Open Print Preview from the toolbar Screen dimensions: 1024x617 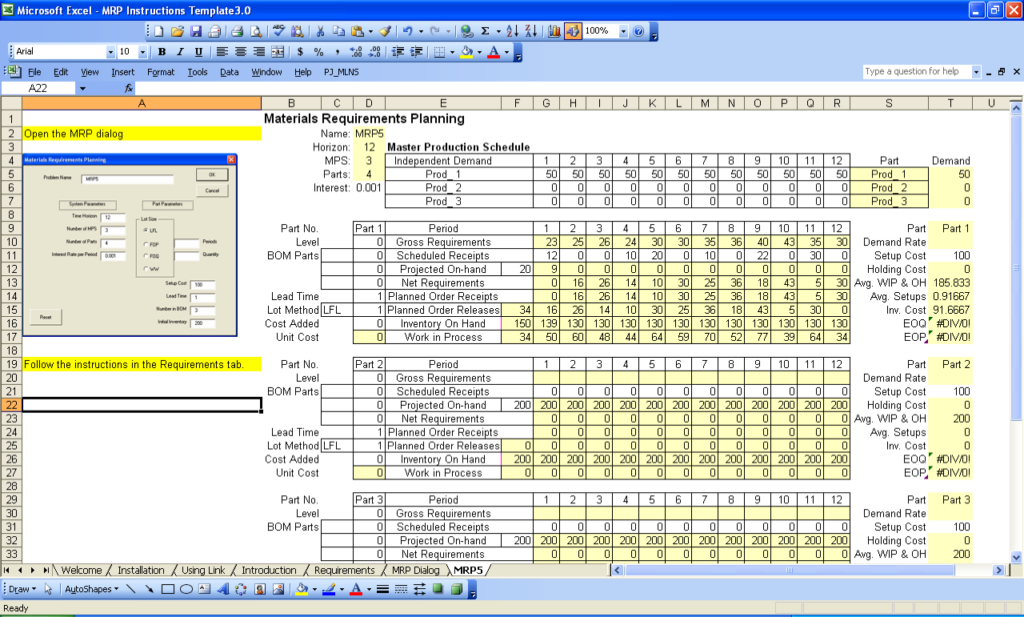click(257, 30)
